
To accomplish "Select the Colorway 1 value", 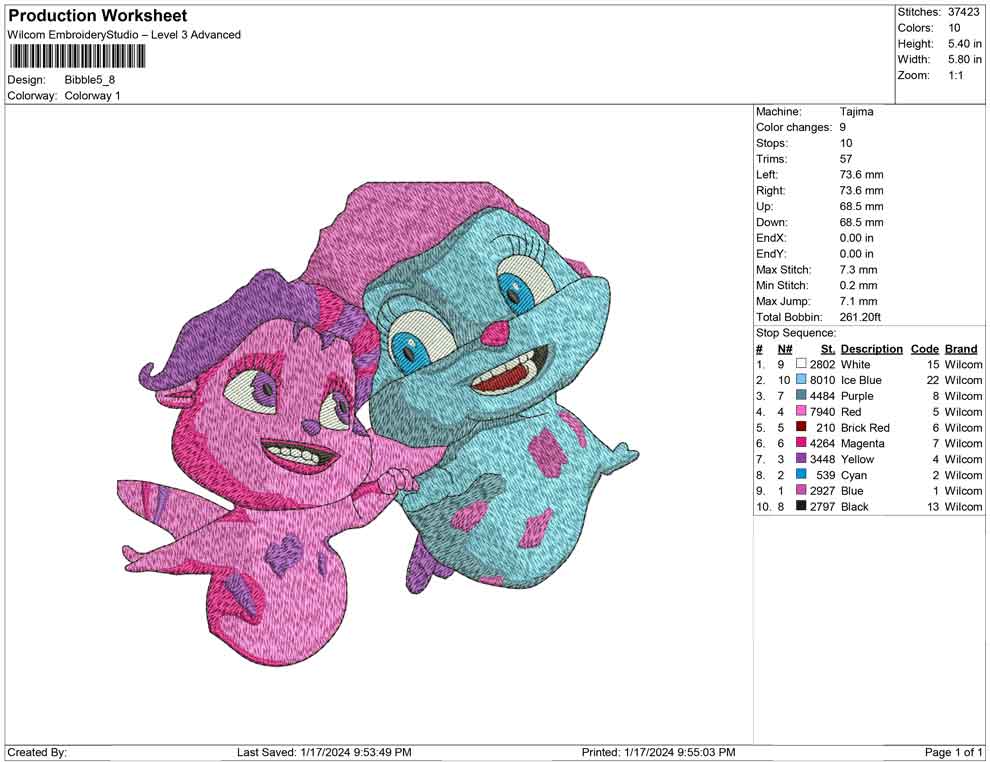I will 92,96.
